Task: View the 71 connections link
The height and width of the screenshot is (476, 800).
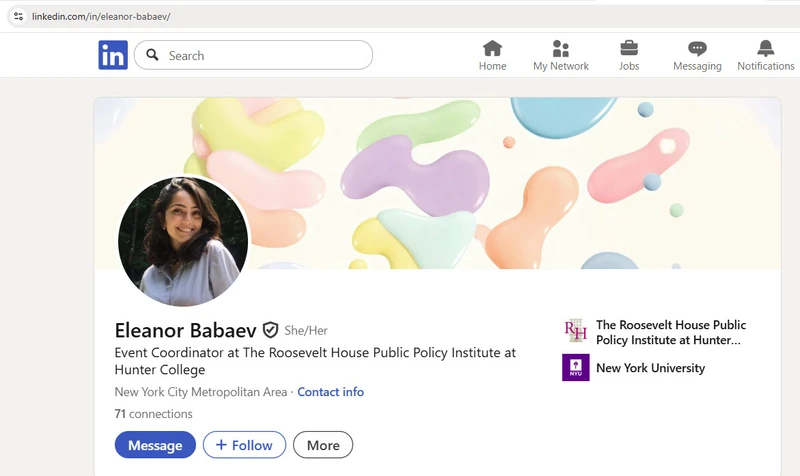Action: pyautogui.click(x=153, y=414)
